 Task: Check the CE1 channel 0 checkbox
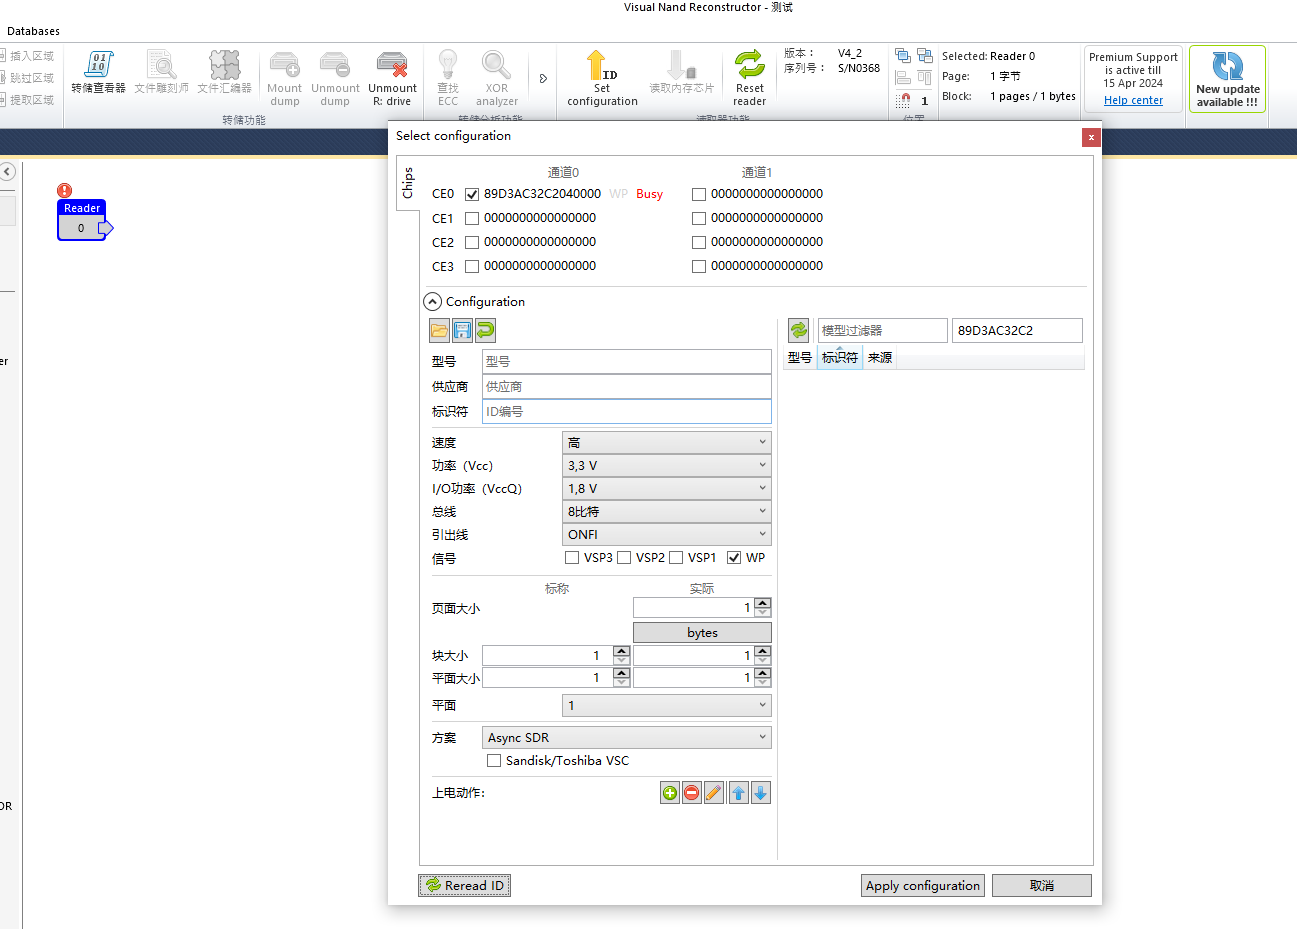pyautogui.click(x=472, y=218)
